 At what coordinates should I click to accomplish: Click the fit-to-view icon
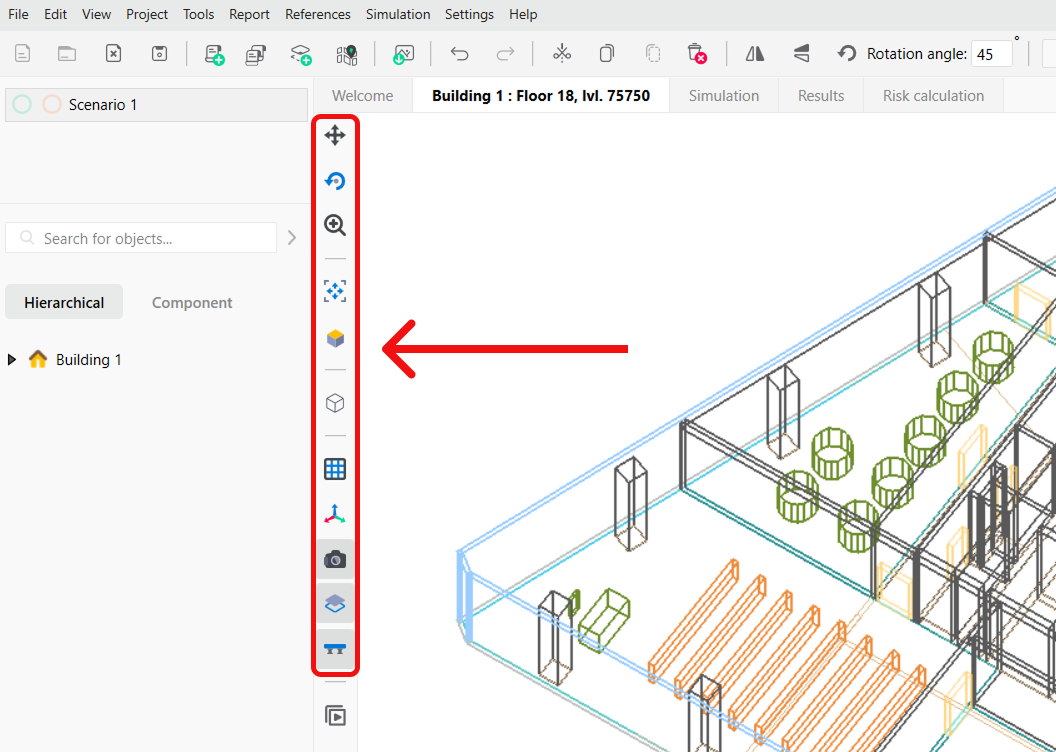click(x=335, y=291)
